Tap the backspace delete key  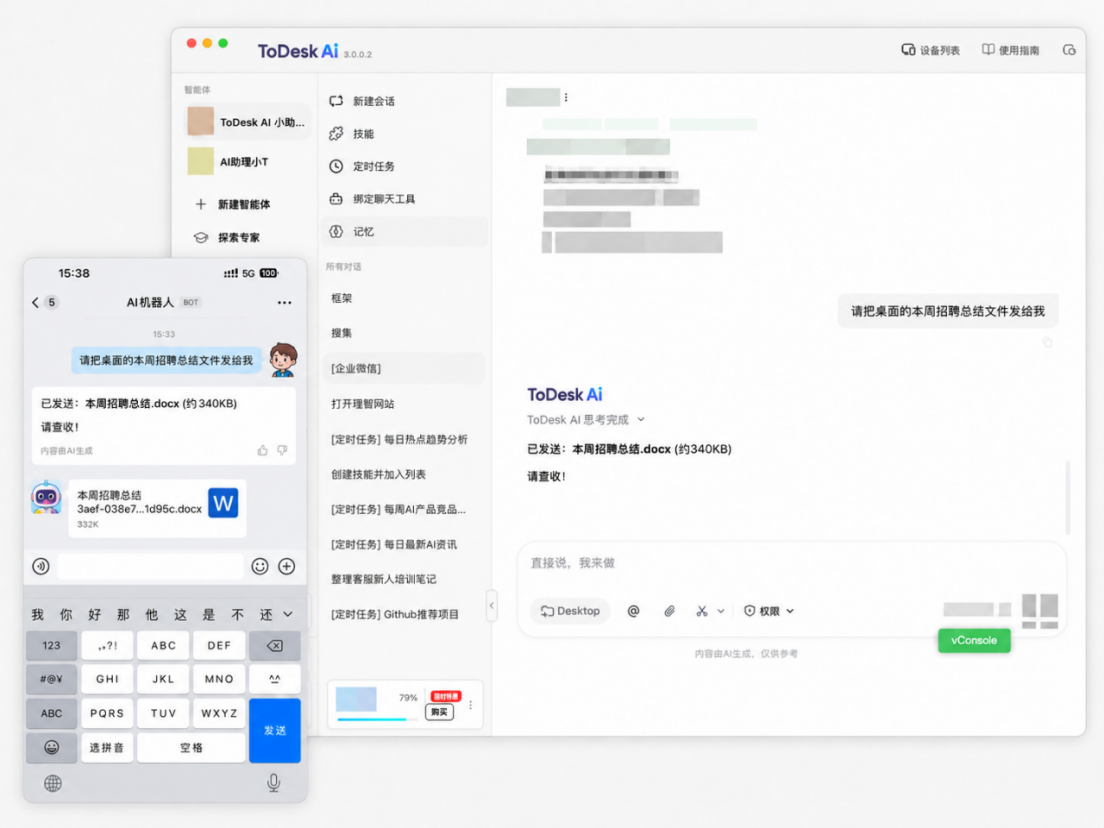(x=275, y=646)
